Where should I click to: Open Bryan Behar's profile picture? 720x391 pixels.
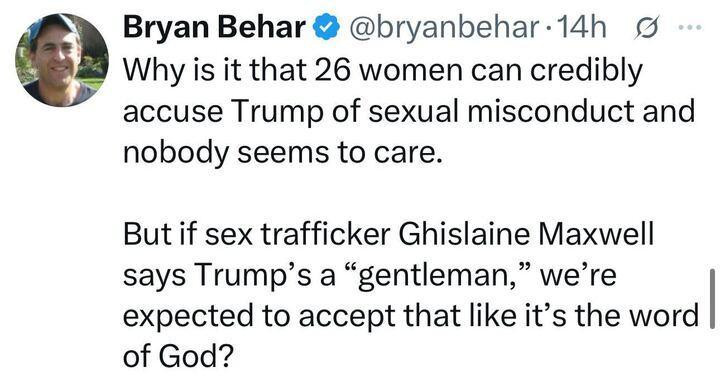coord(62,61)
